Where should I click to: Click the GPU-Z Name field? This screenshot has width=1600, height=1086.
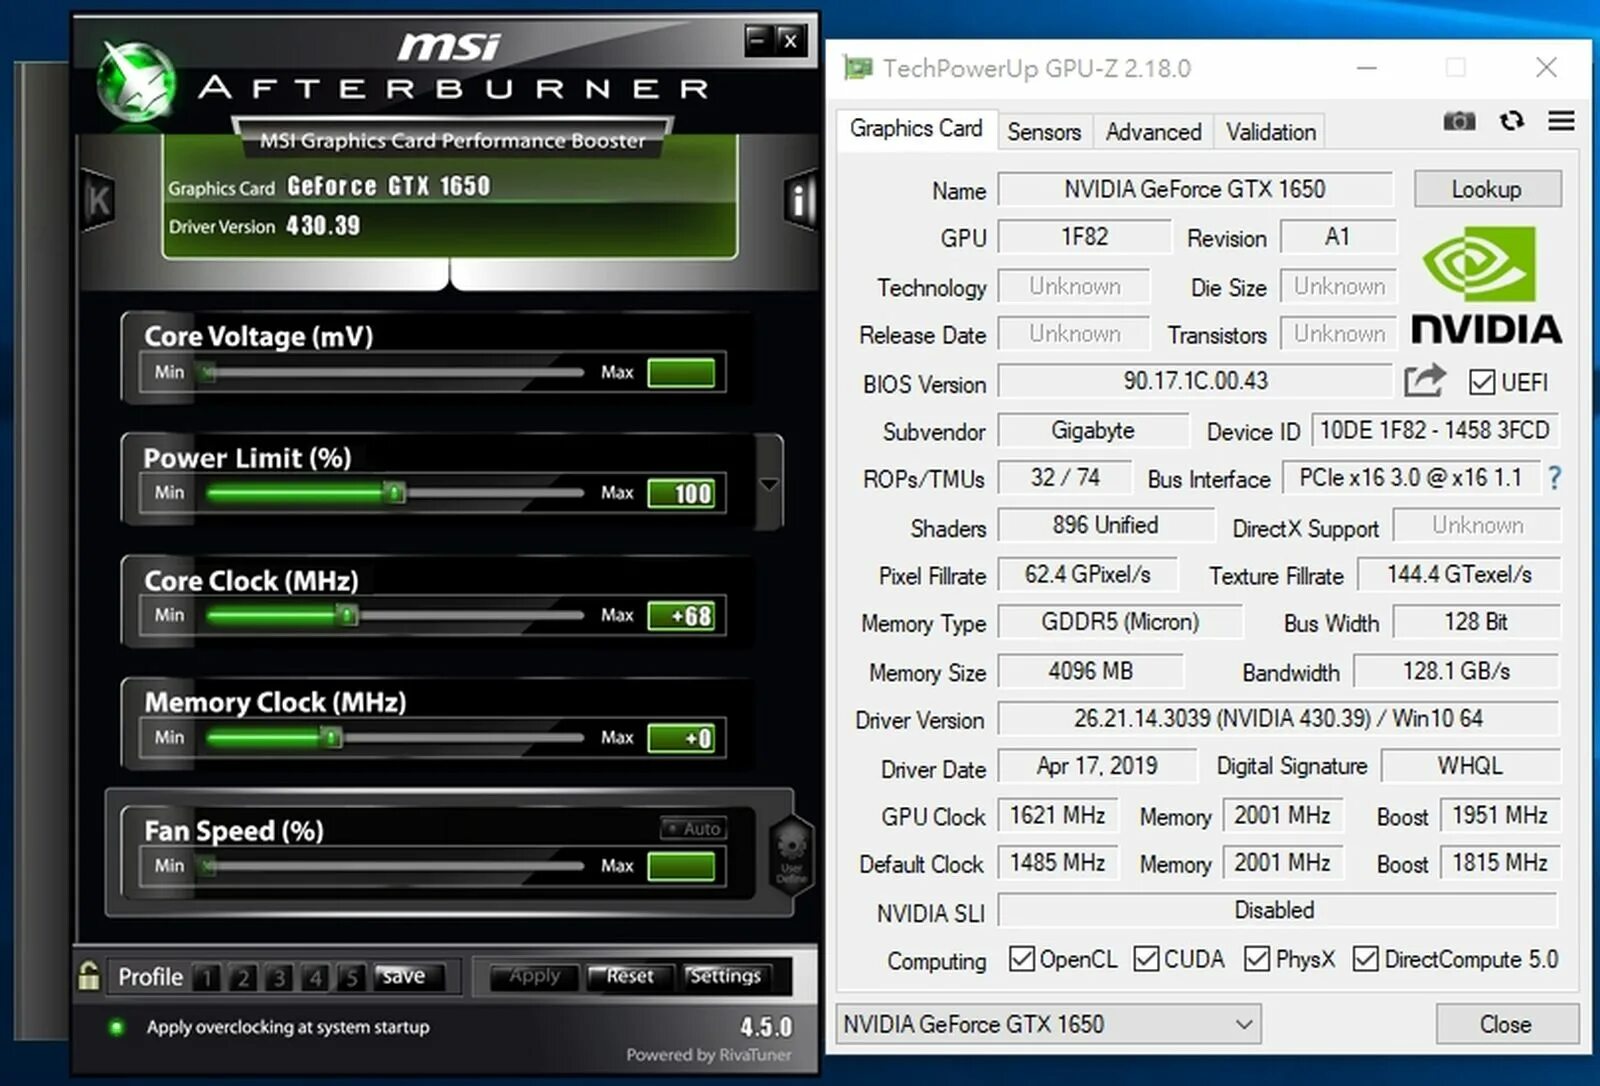[1195, 189]
